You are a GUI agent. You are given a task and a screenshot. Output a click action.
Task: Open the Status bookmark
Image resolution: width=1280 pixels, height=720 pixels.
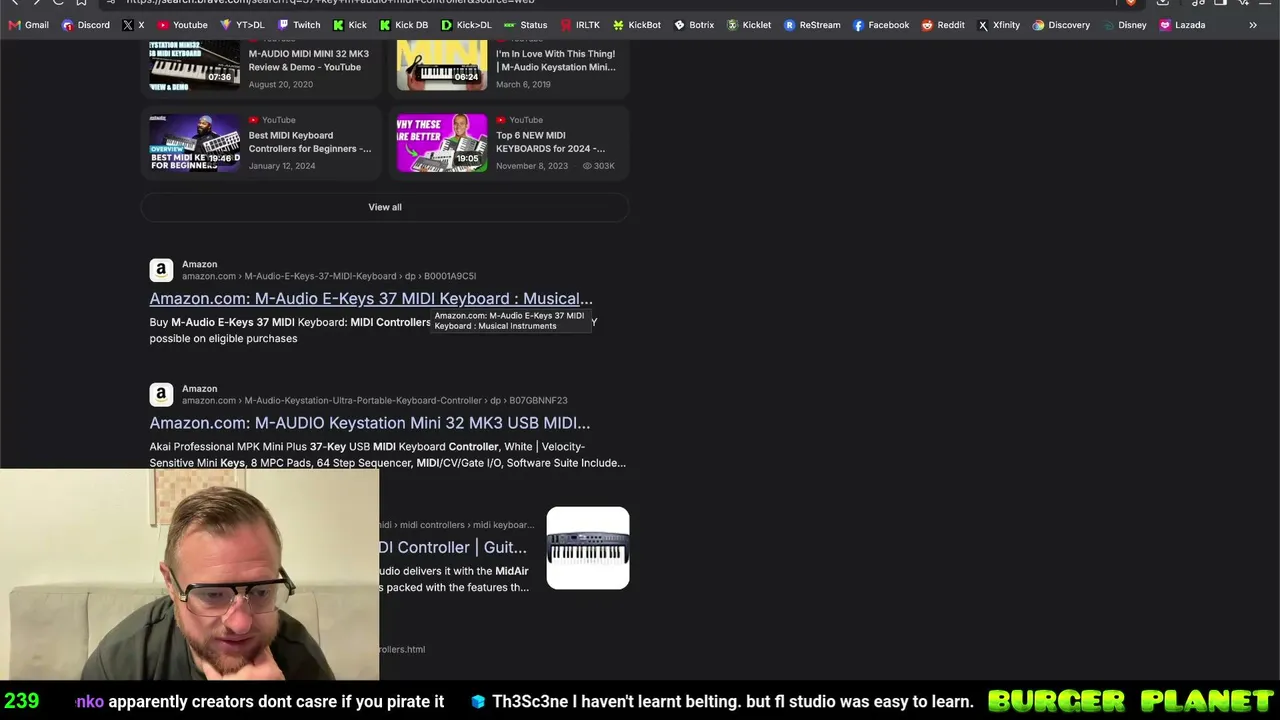[526, 25]
